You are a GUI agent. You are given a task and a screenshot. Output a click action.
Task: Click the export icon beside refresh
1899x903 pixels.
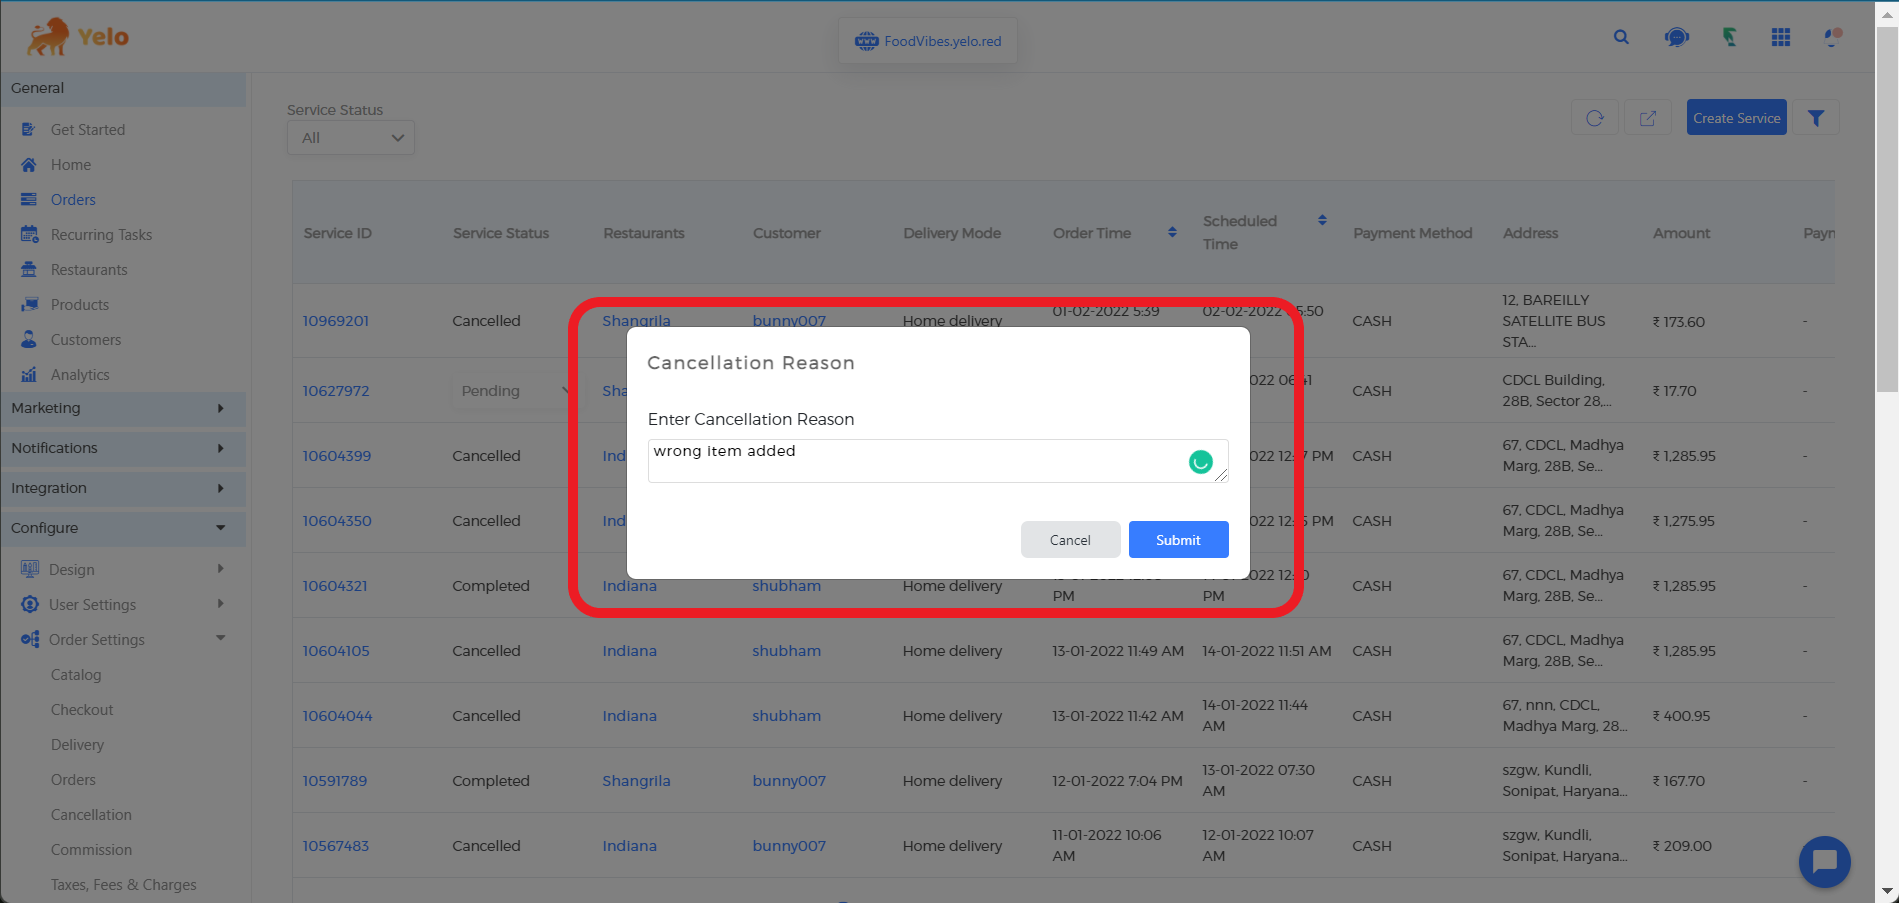point(1647,118)
